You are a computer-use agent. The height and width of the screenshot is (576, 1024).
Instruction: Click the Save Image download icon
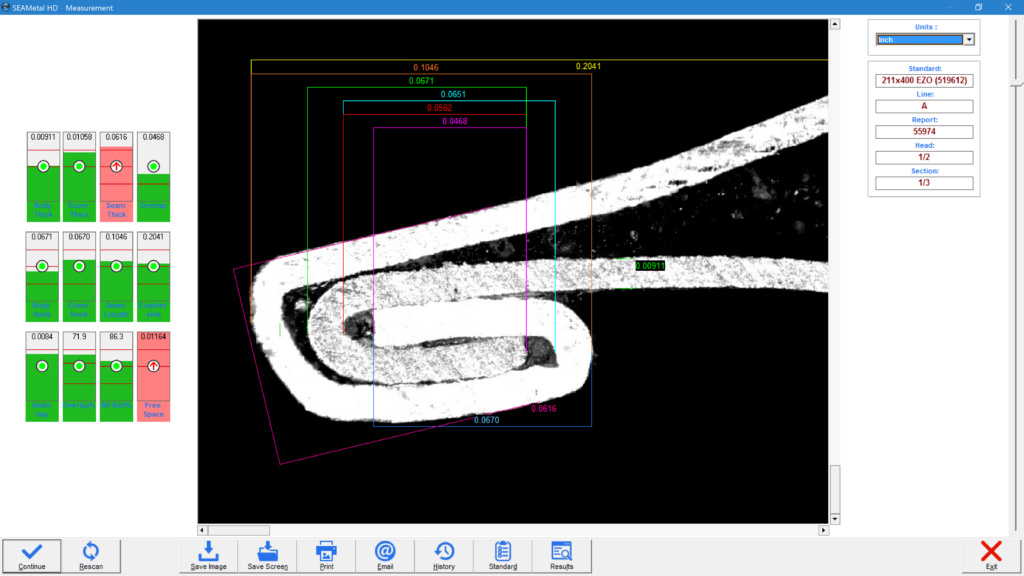tap(208, 555)
